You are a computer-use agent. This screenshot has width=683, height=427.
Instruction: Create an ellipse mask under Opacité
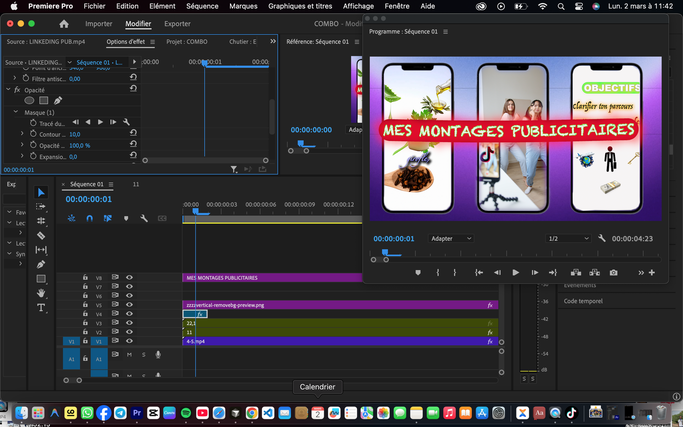(x=29, y=101)
